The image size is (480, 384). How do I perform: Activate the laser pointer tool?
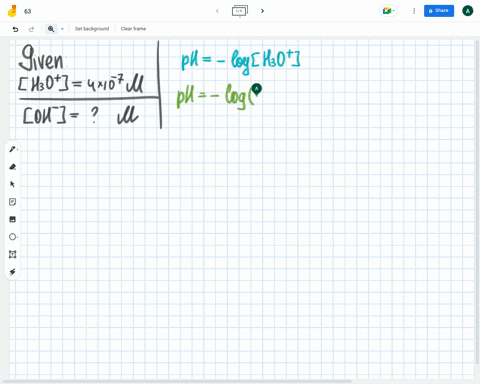[13, 272]
